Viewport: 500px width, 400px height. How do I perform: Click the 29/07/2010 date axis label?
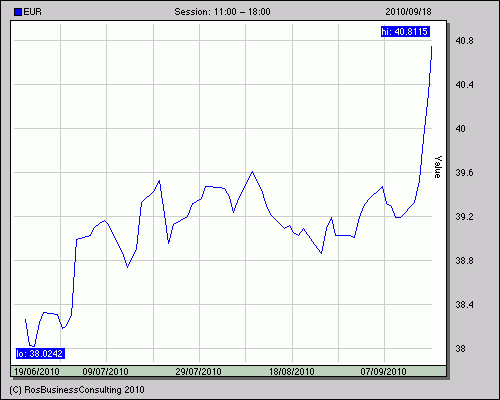point(198,371)
